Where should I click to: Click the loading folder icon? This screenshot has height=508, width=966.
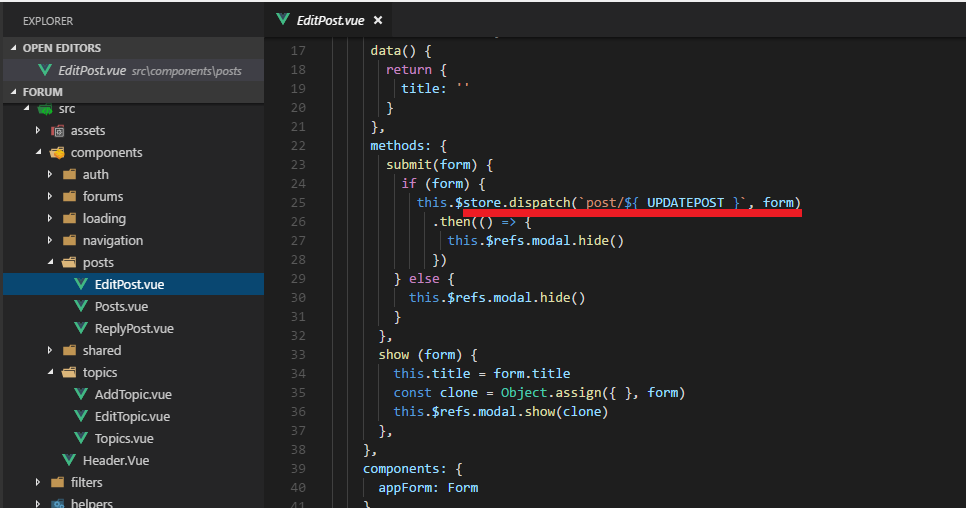[x=70, y=218]
